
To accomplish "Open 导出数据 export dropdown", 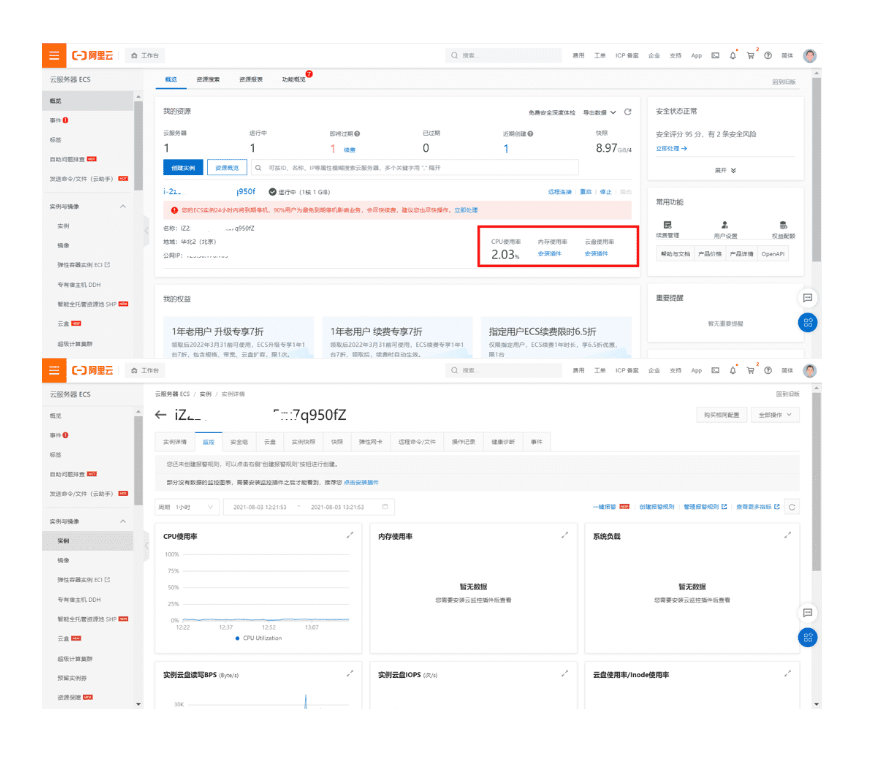I will [x=599, y=112].
